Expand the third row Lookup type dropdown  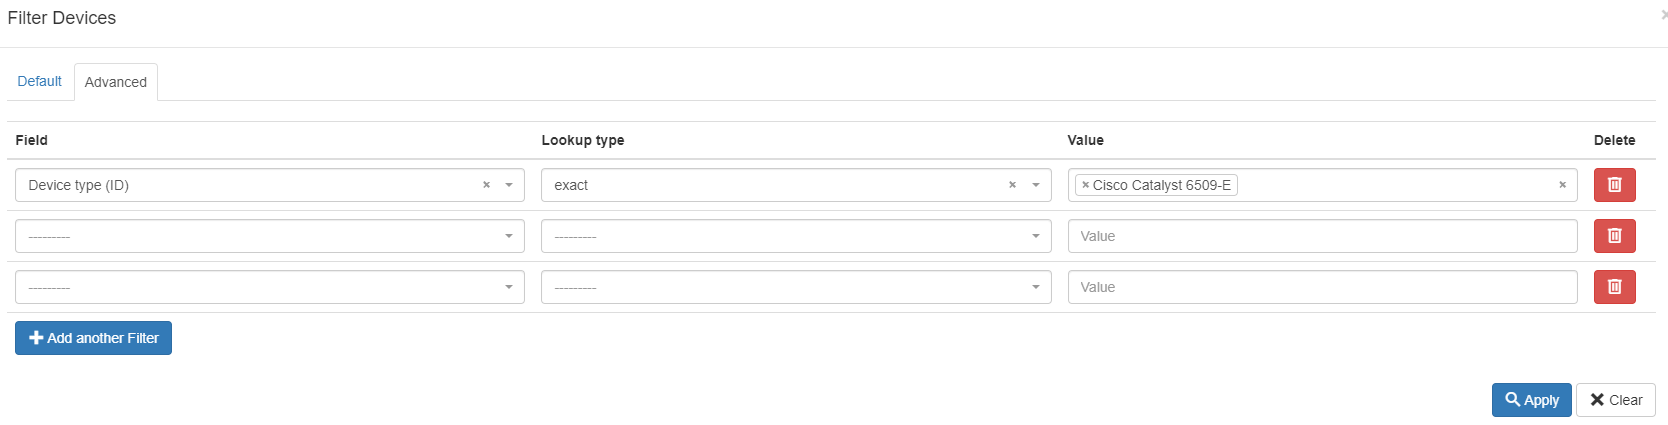point(795,287)
